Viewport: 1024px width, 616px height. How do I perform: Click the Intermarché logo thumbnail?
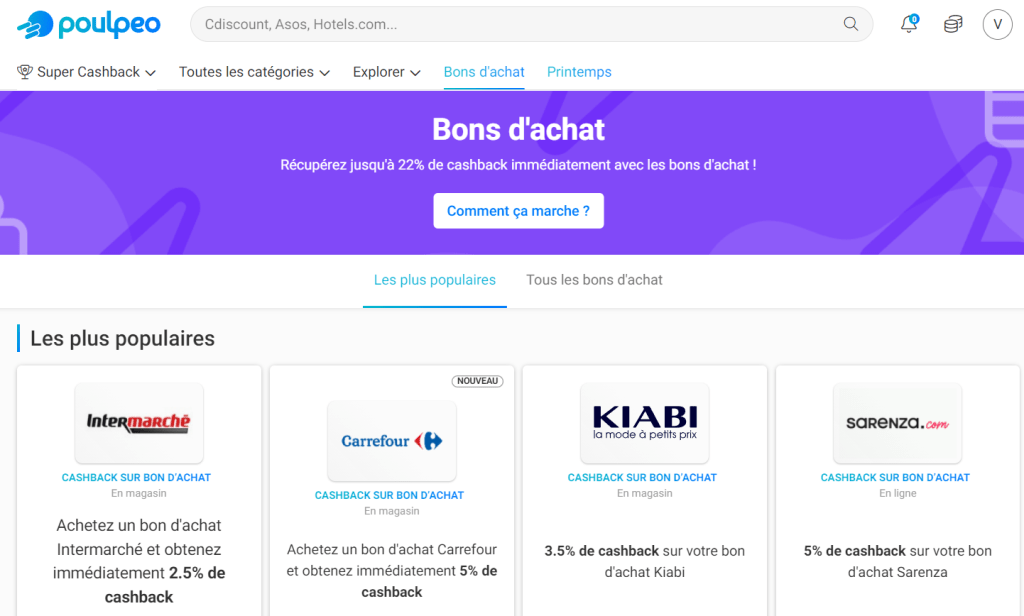pos(138,422)
